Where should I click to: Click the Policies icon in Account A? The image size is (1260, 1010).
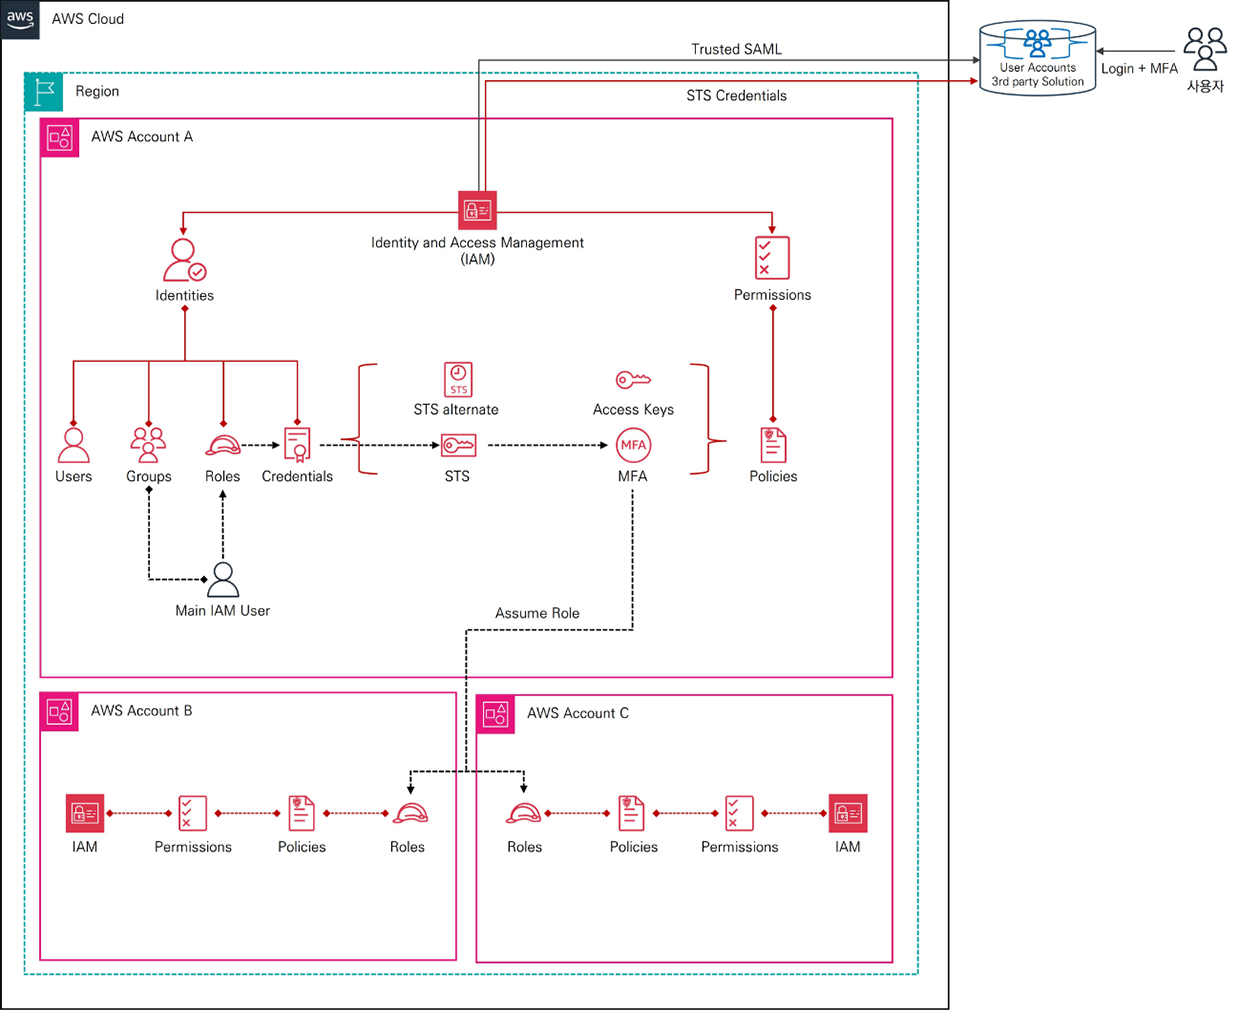[773, 445]
